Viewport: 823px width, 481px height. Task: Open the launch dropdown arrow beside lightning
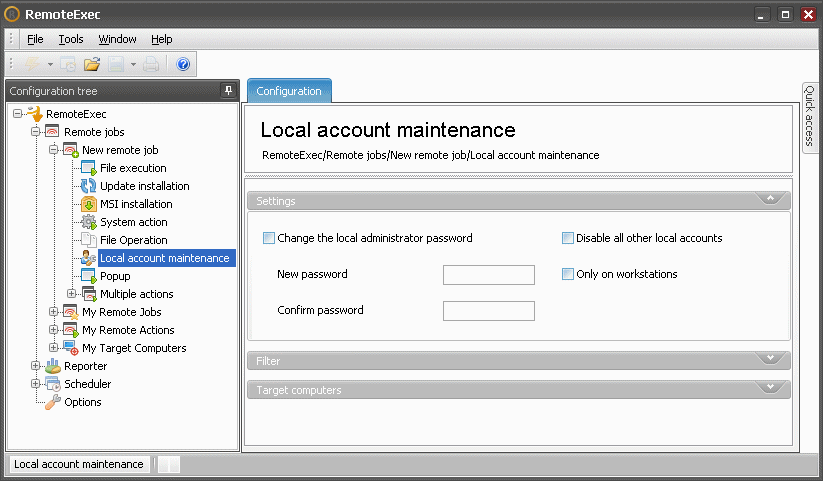click(x=50, y=65)
